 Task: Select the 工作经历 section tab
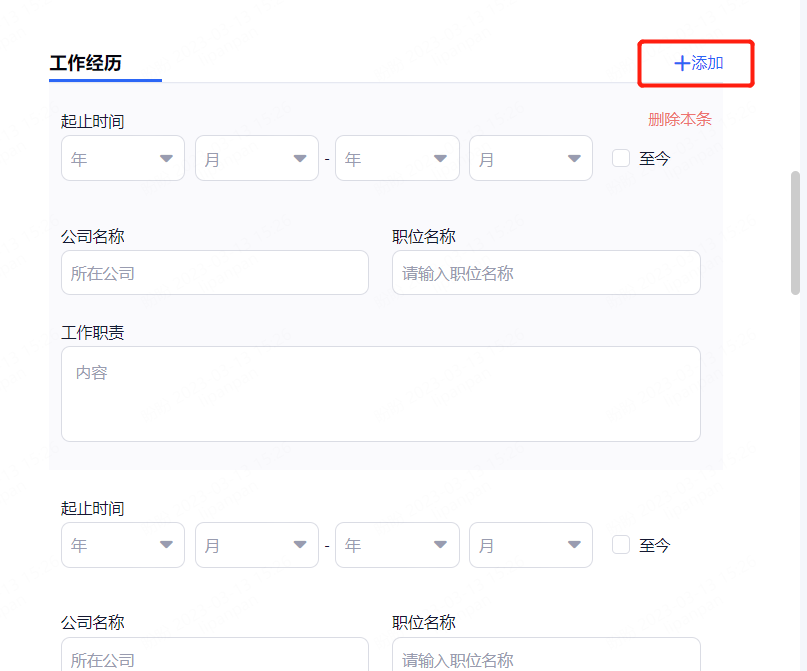(86, 63)
